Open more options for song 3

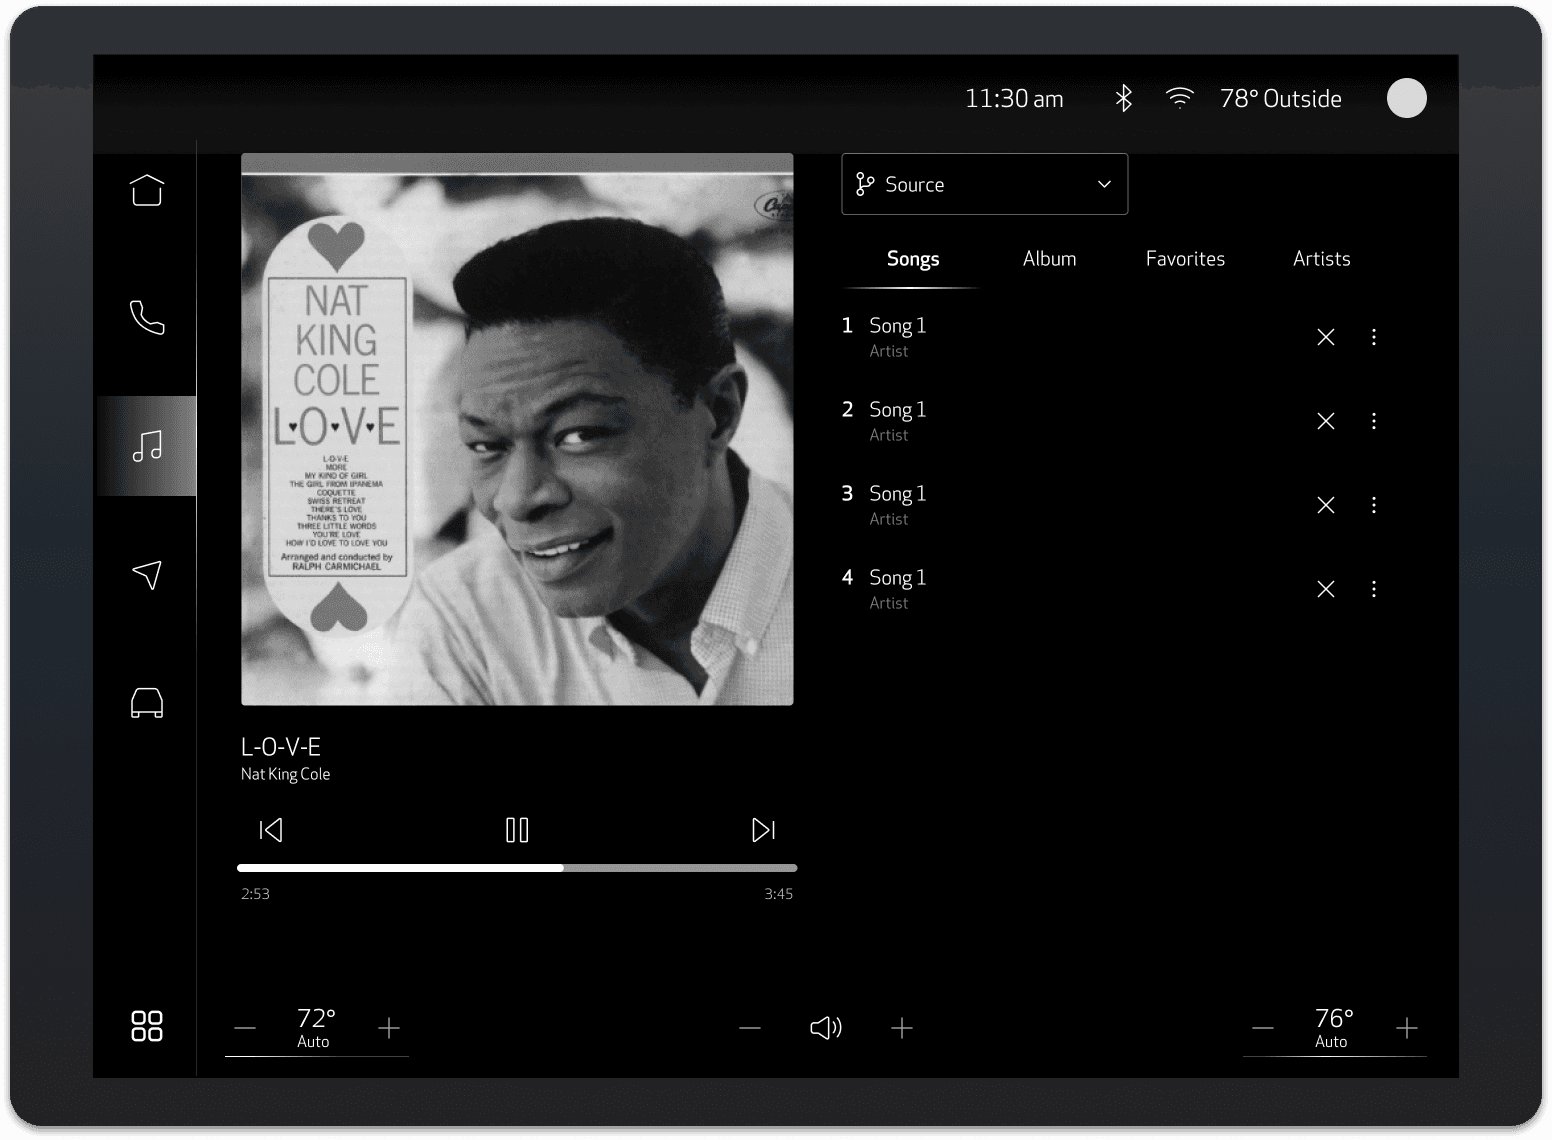click(1374, 505)
